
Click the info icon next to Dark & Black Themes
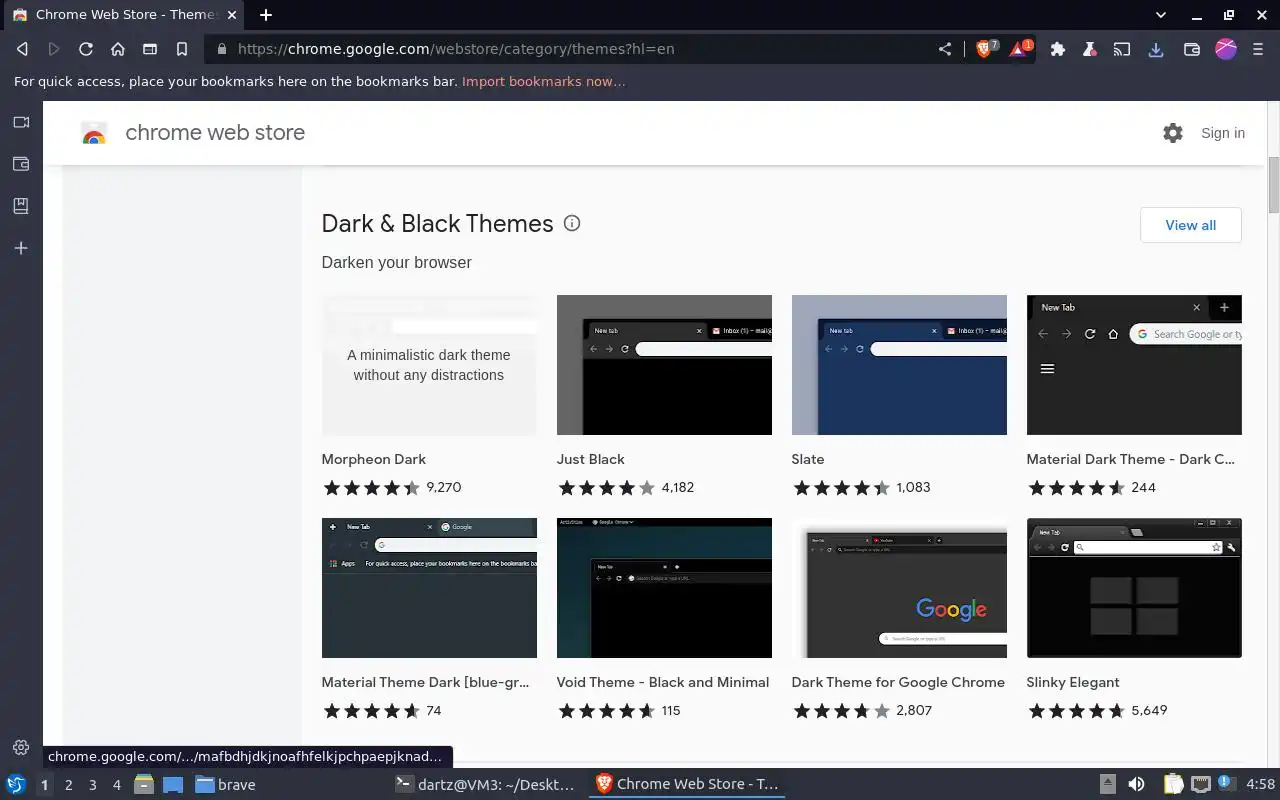coord(572,223)
